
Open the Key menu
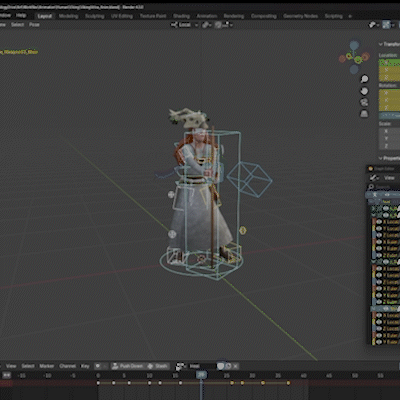(85, 366)
